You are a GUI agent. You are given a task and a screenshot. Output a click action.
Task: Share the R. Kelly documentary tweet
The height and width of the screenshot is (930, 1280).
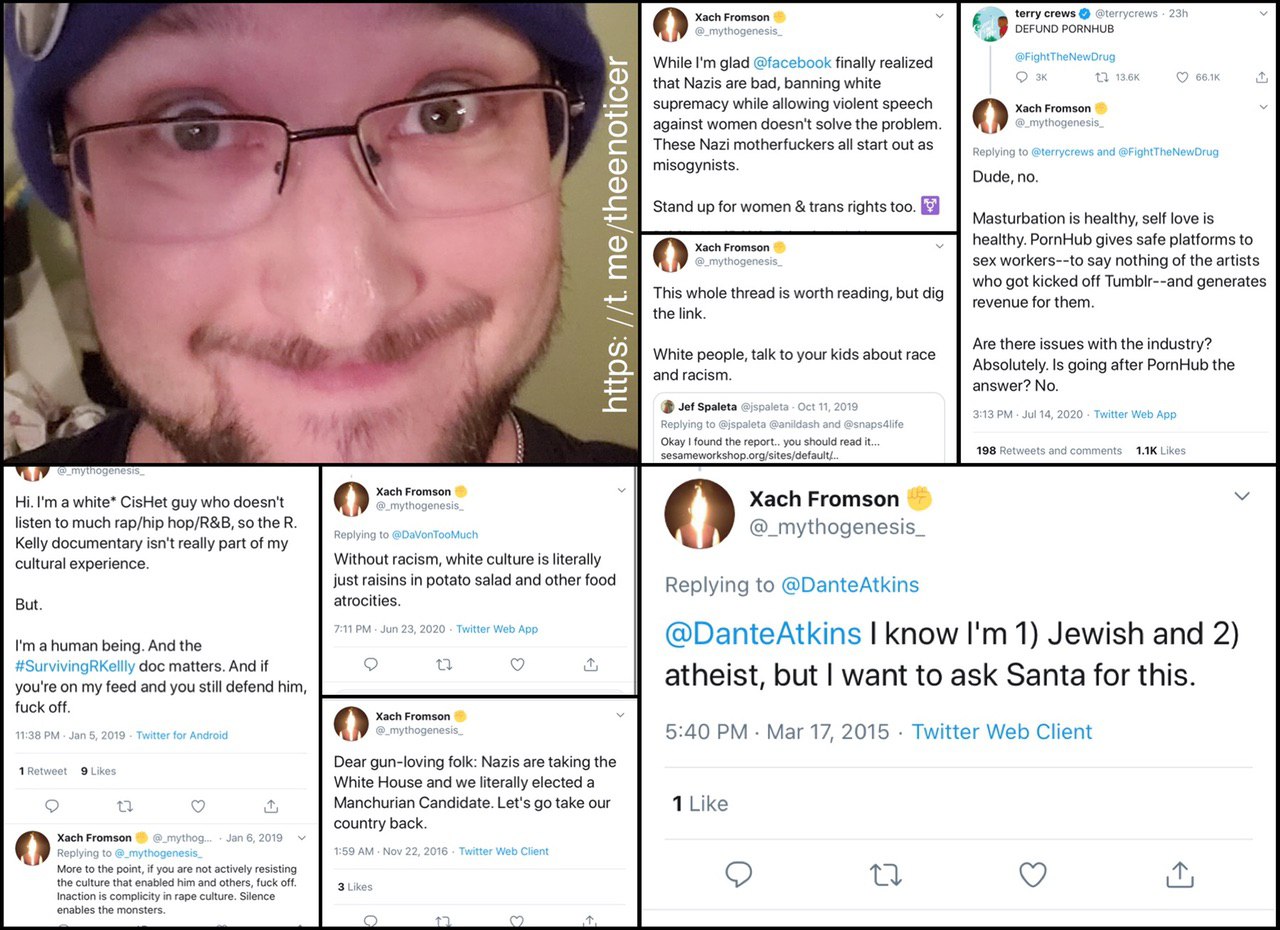click(x=271, y=806)
